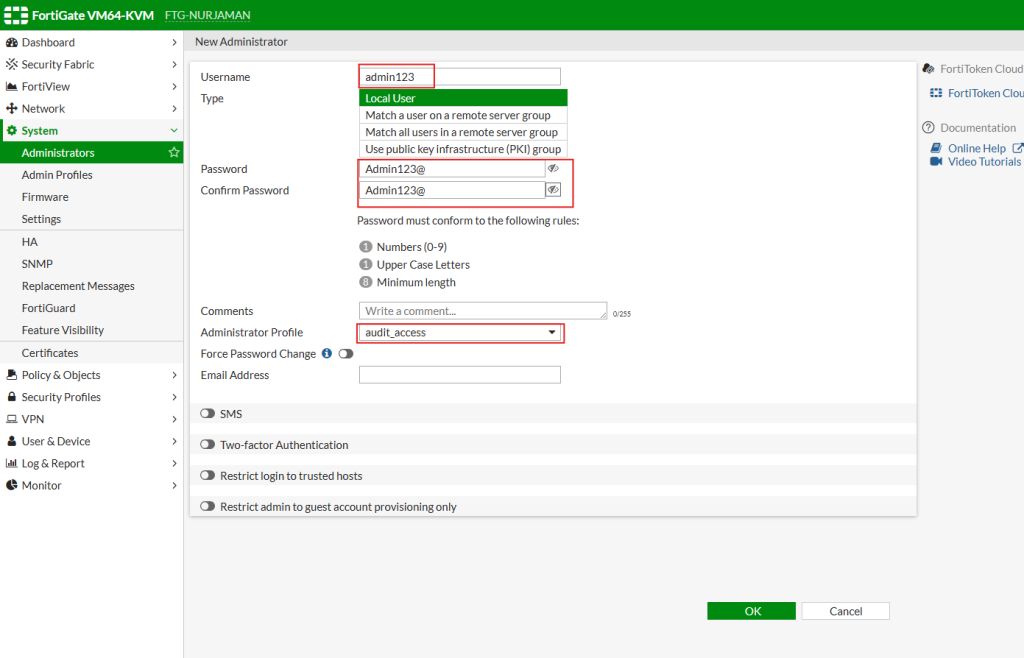1024x658 pixels.
Task: Click the favorite star icon beside Administrators
Action: click(174, 153)
